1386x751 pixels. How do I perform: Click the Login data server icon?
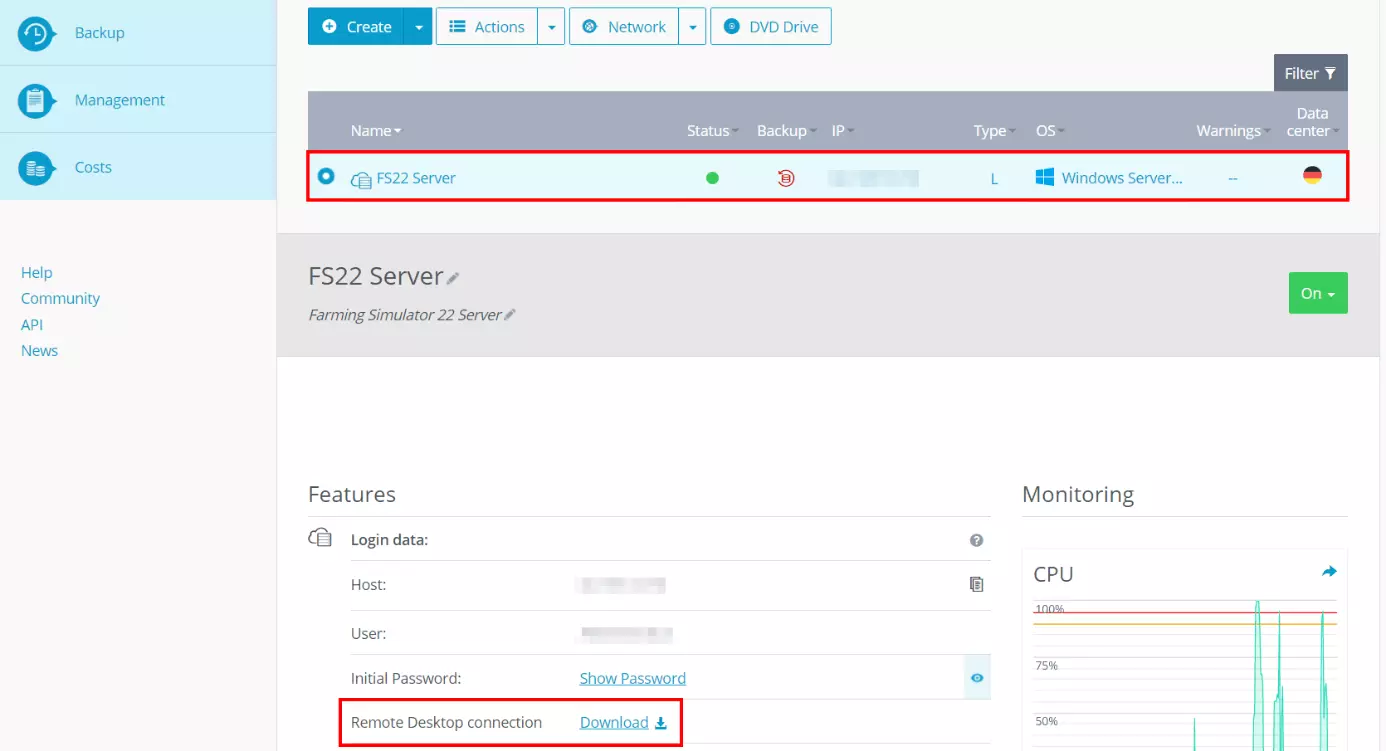point(320,538)
